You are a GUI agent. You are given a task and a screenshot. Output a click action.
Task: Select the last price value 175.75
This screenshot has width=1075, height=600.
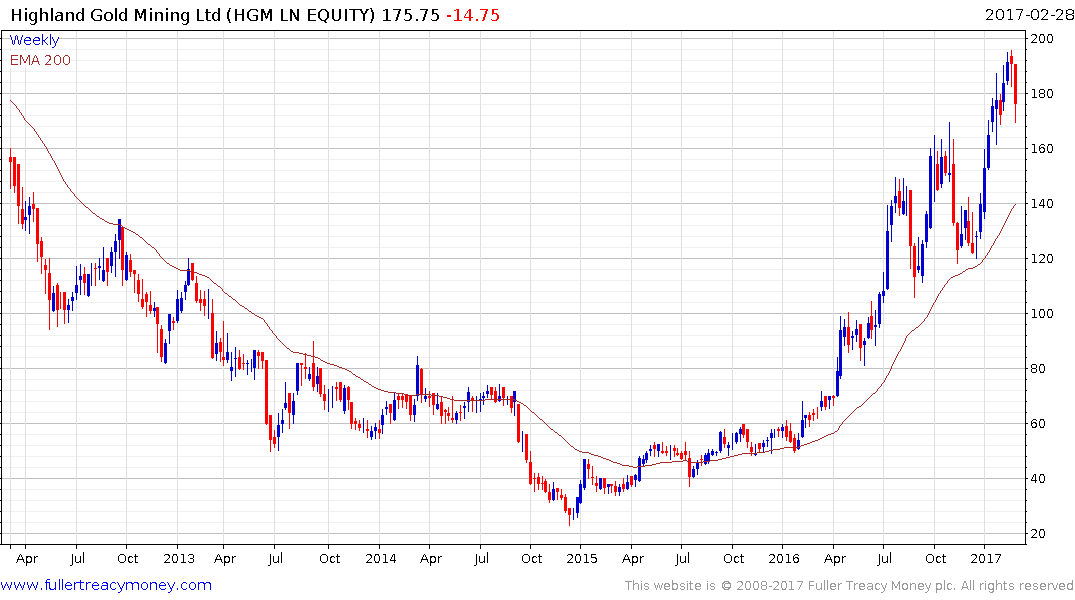coord(411,15)
